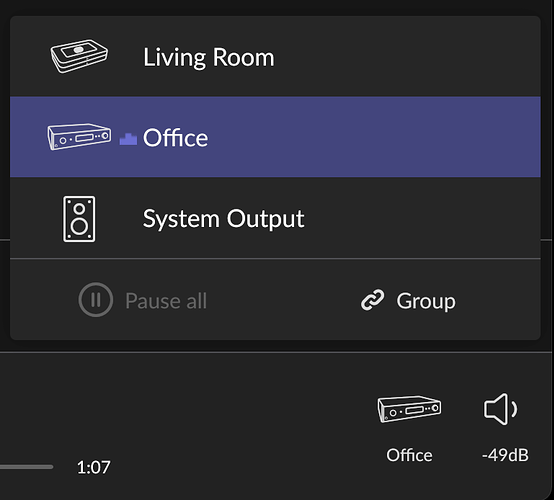Click the Pause all circular pause icon

pyautogui.click(x=96, y=300)
